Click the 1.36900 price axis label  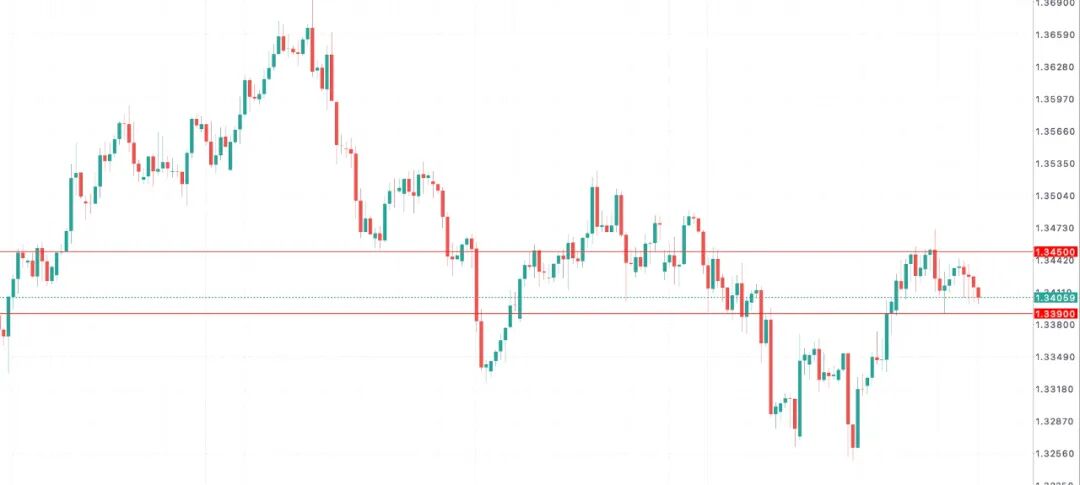coord(1055,4)
